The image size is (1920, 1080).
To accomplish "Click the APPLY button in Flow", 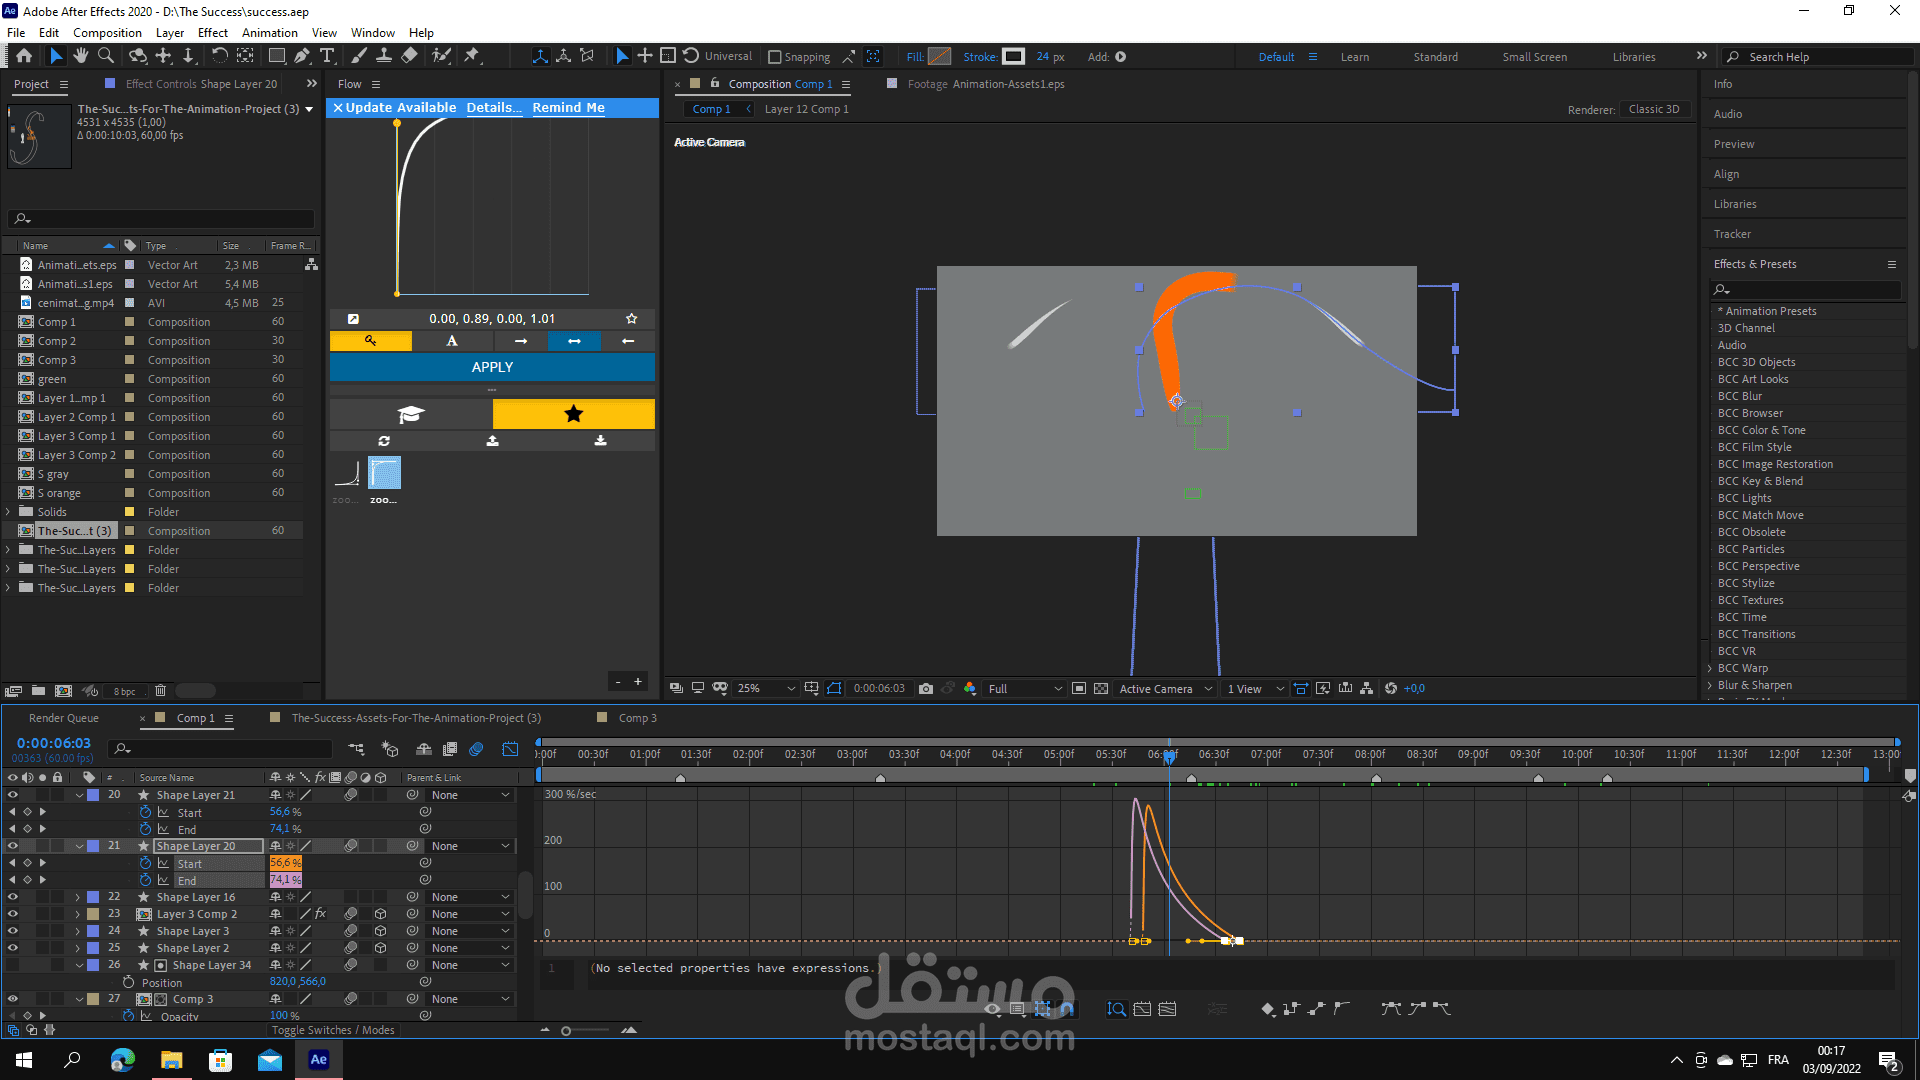I will point(492,367).
